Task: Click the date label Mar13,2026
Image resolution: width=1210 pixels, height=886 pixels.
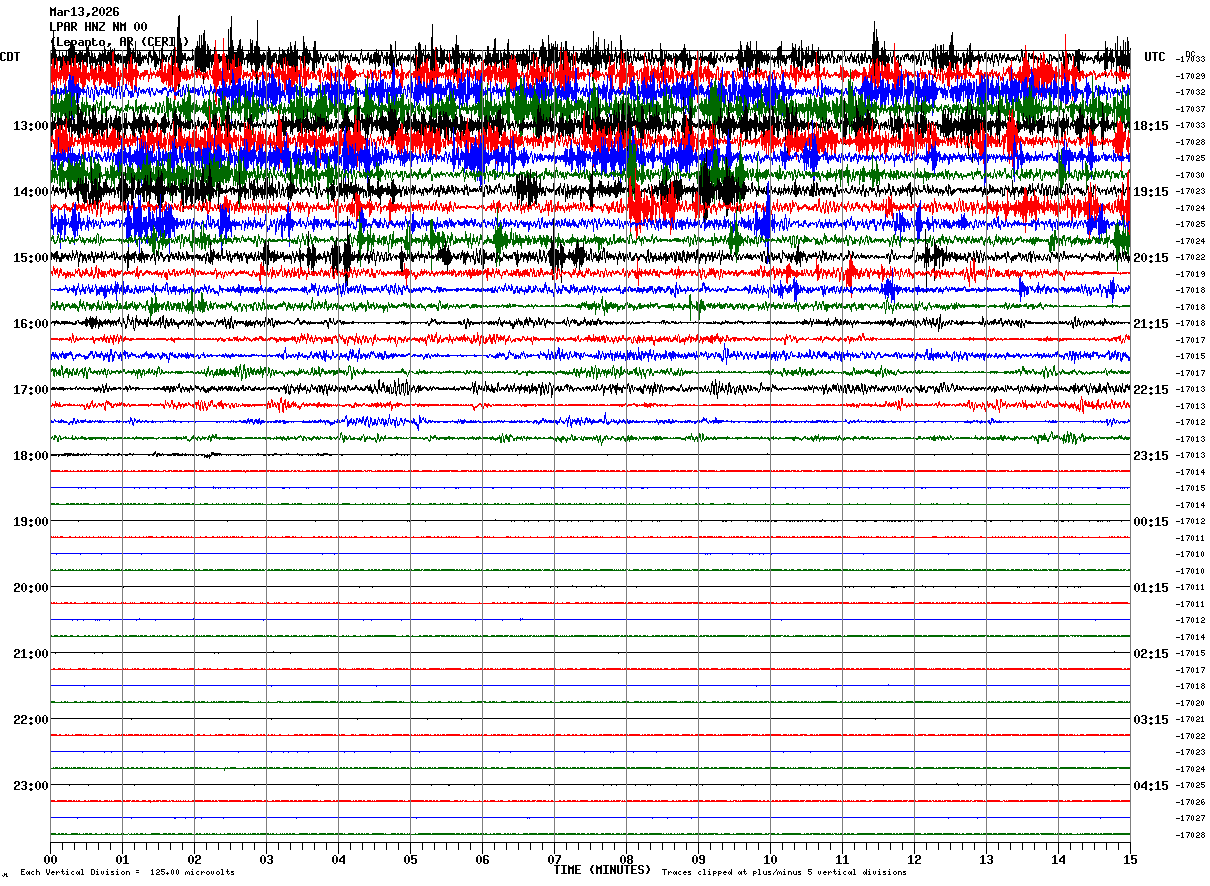Action: click(x=84, y=12)
